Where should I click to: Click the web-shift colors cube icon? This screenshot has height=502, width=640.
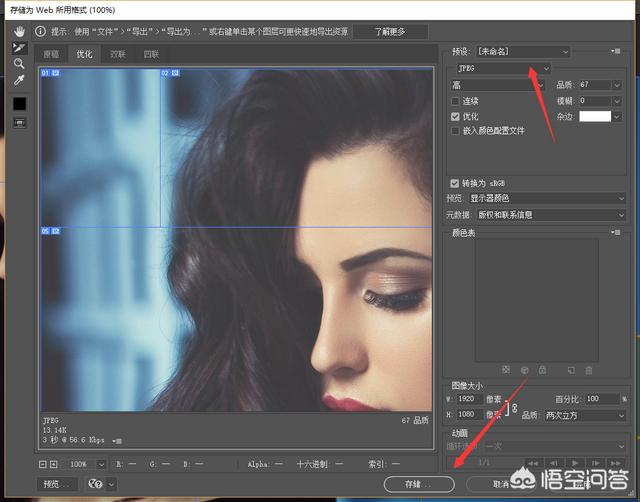tap(524, 370)
